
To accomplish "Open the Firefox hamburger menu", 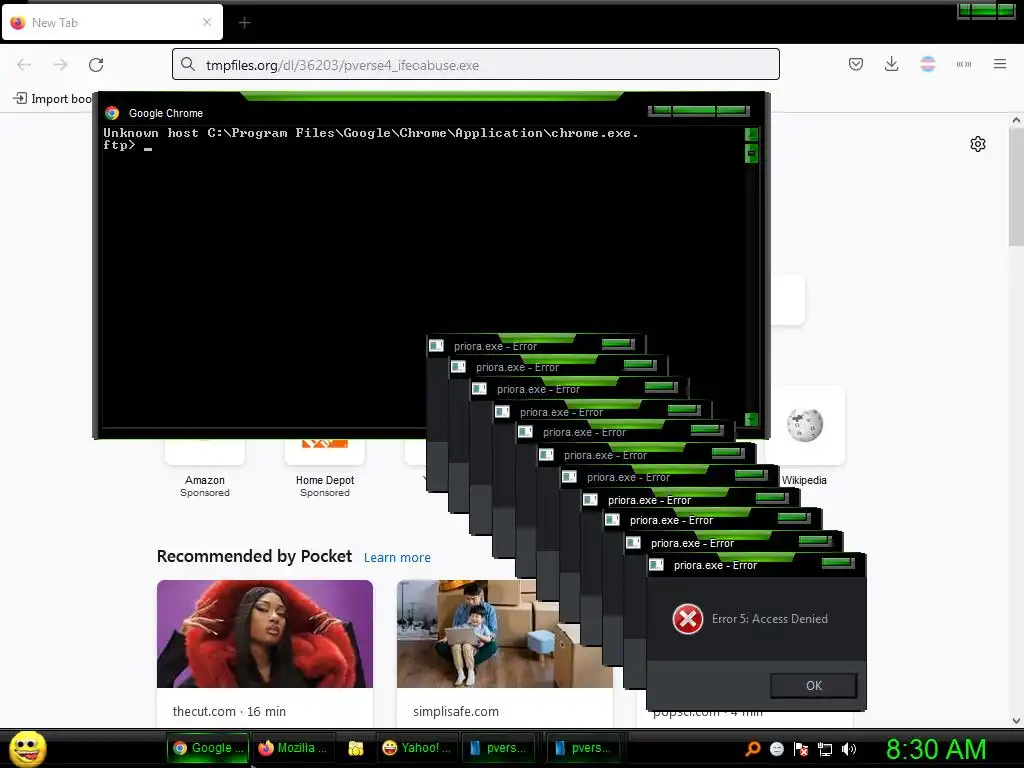I will [x=1000, y=64].
